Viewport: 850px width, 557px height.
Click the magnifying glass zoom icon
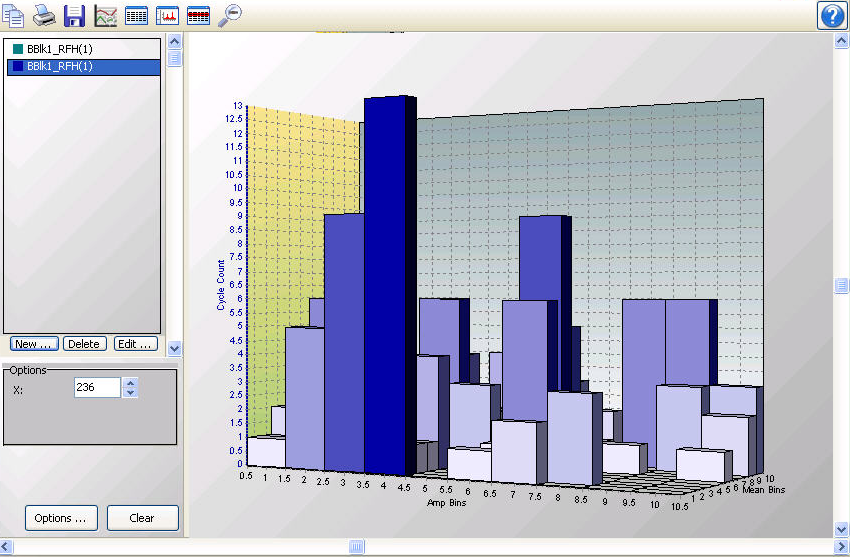[x=229, y=15]
